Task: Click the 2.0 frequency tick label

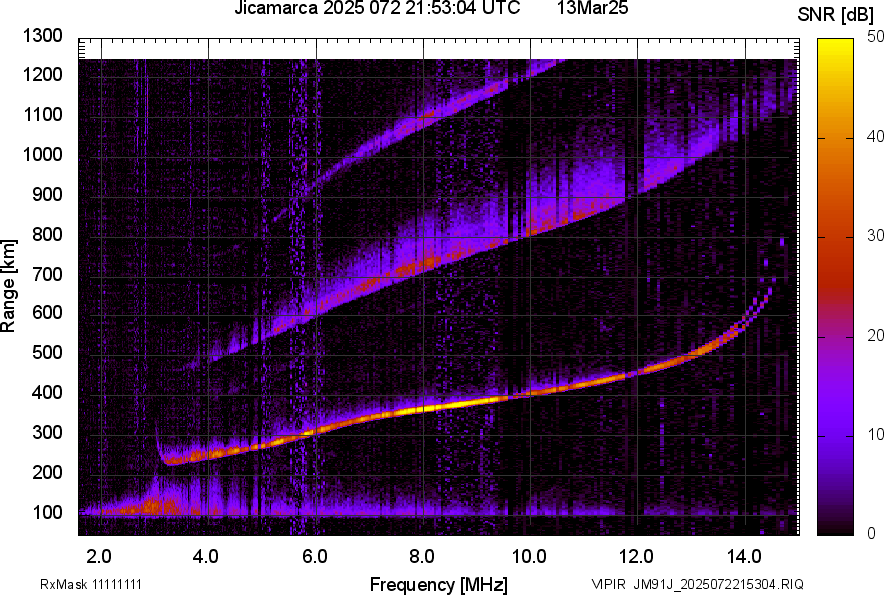Action: pos(99,557)
